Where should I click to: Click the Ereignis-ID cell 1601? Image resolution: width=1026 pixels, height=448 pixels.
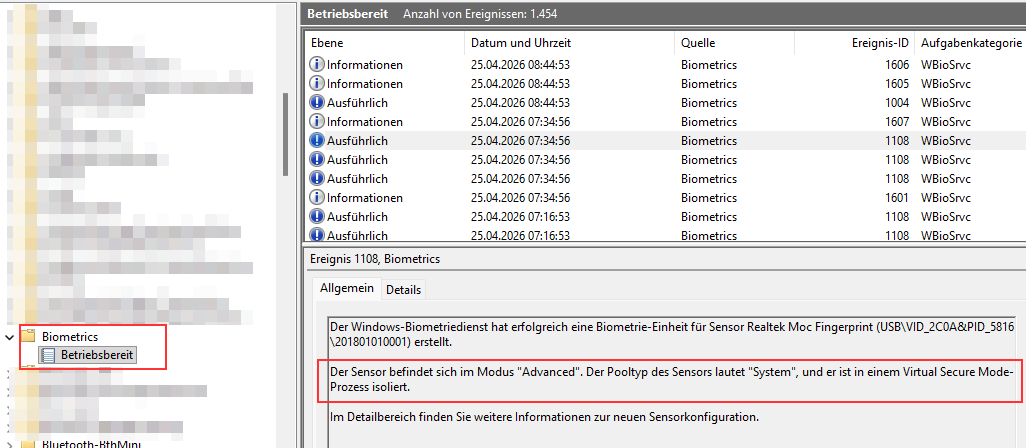click(897, 198)
